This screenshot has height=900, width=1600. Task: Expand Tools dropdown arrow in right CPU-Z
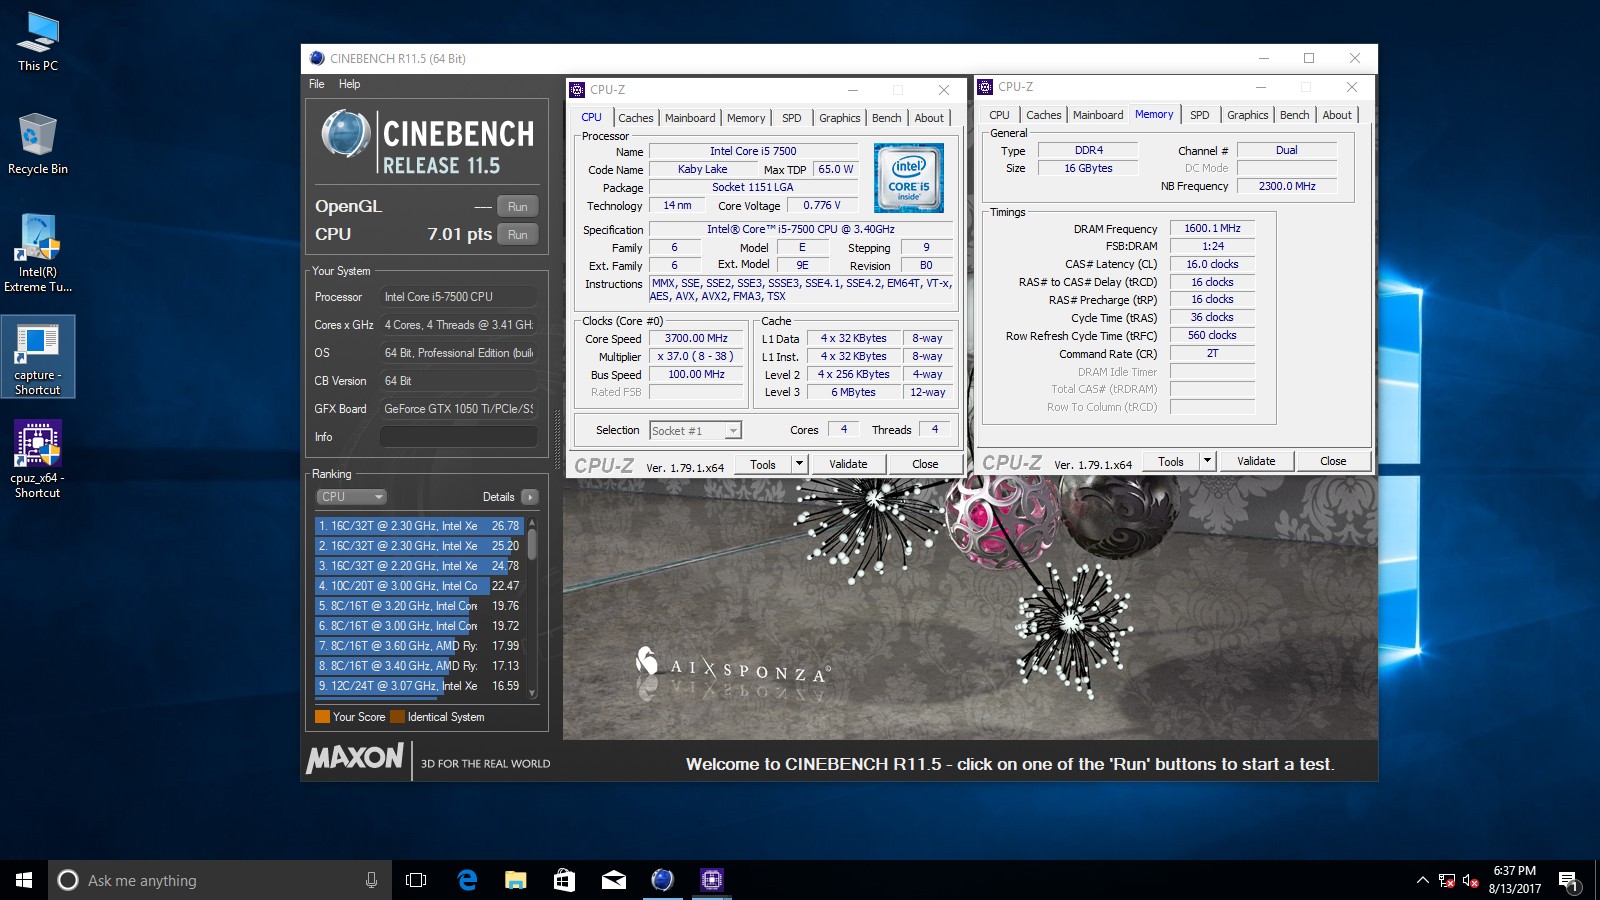pos(1207,461)
